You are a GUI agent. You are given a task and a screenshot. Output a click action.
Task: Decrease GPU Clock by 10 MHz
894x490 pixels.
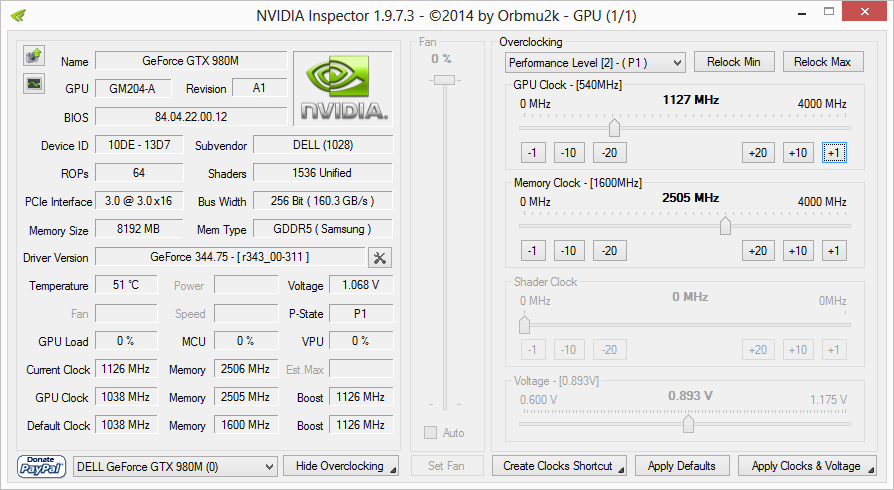pos(569,153)
